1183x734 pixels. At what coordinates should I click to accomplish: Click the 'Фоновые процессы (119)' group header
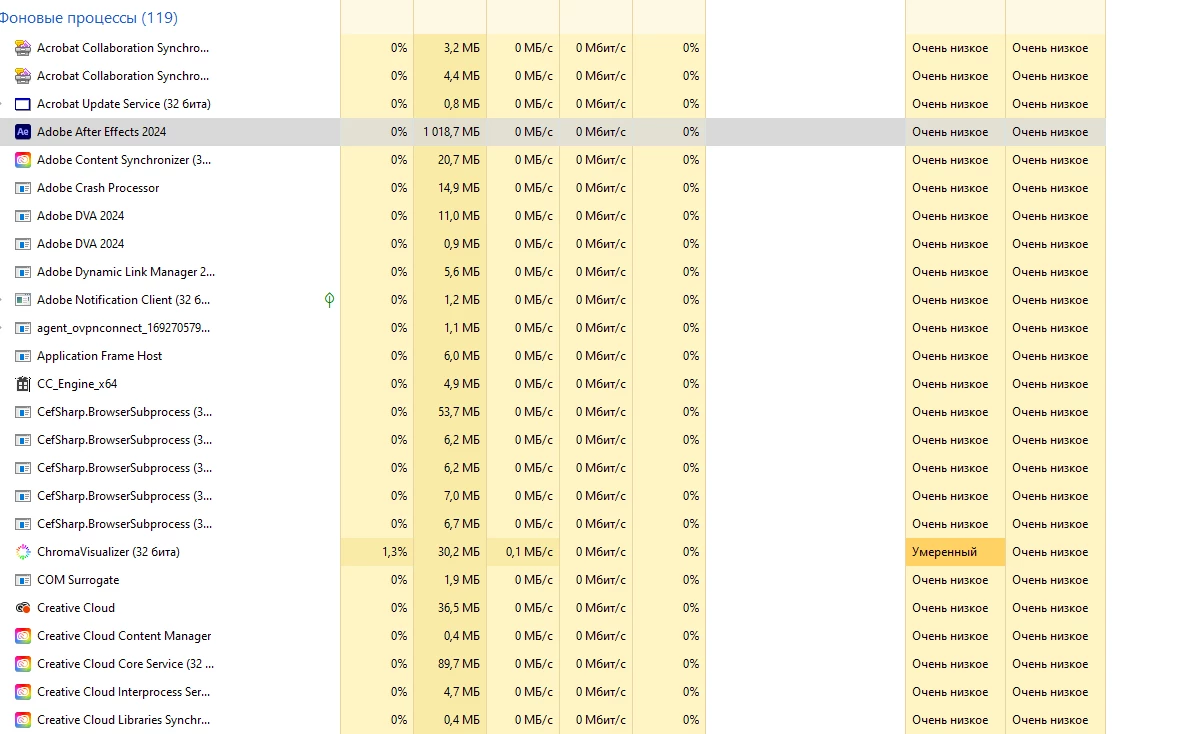(x=88, y=17)
